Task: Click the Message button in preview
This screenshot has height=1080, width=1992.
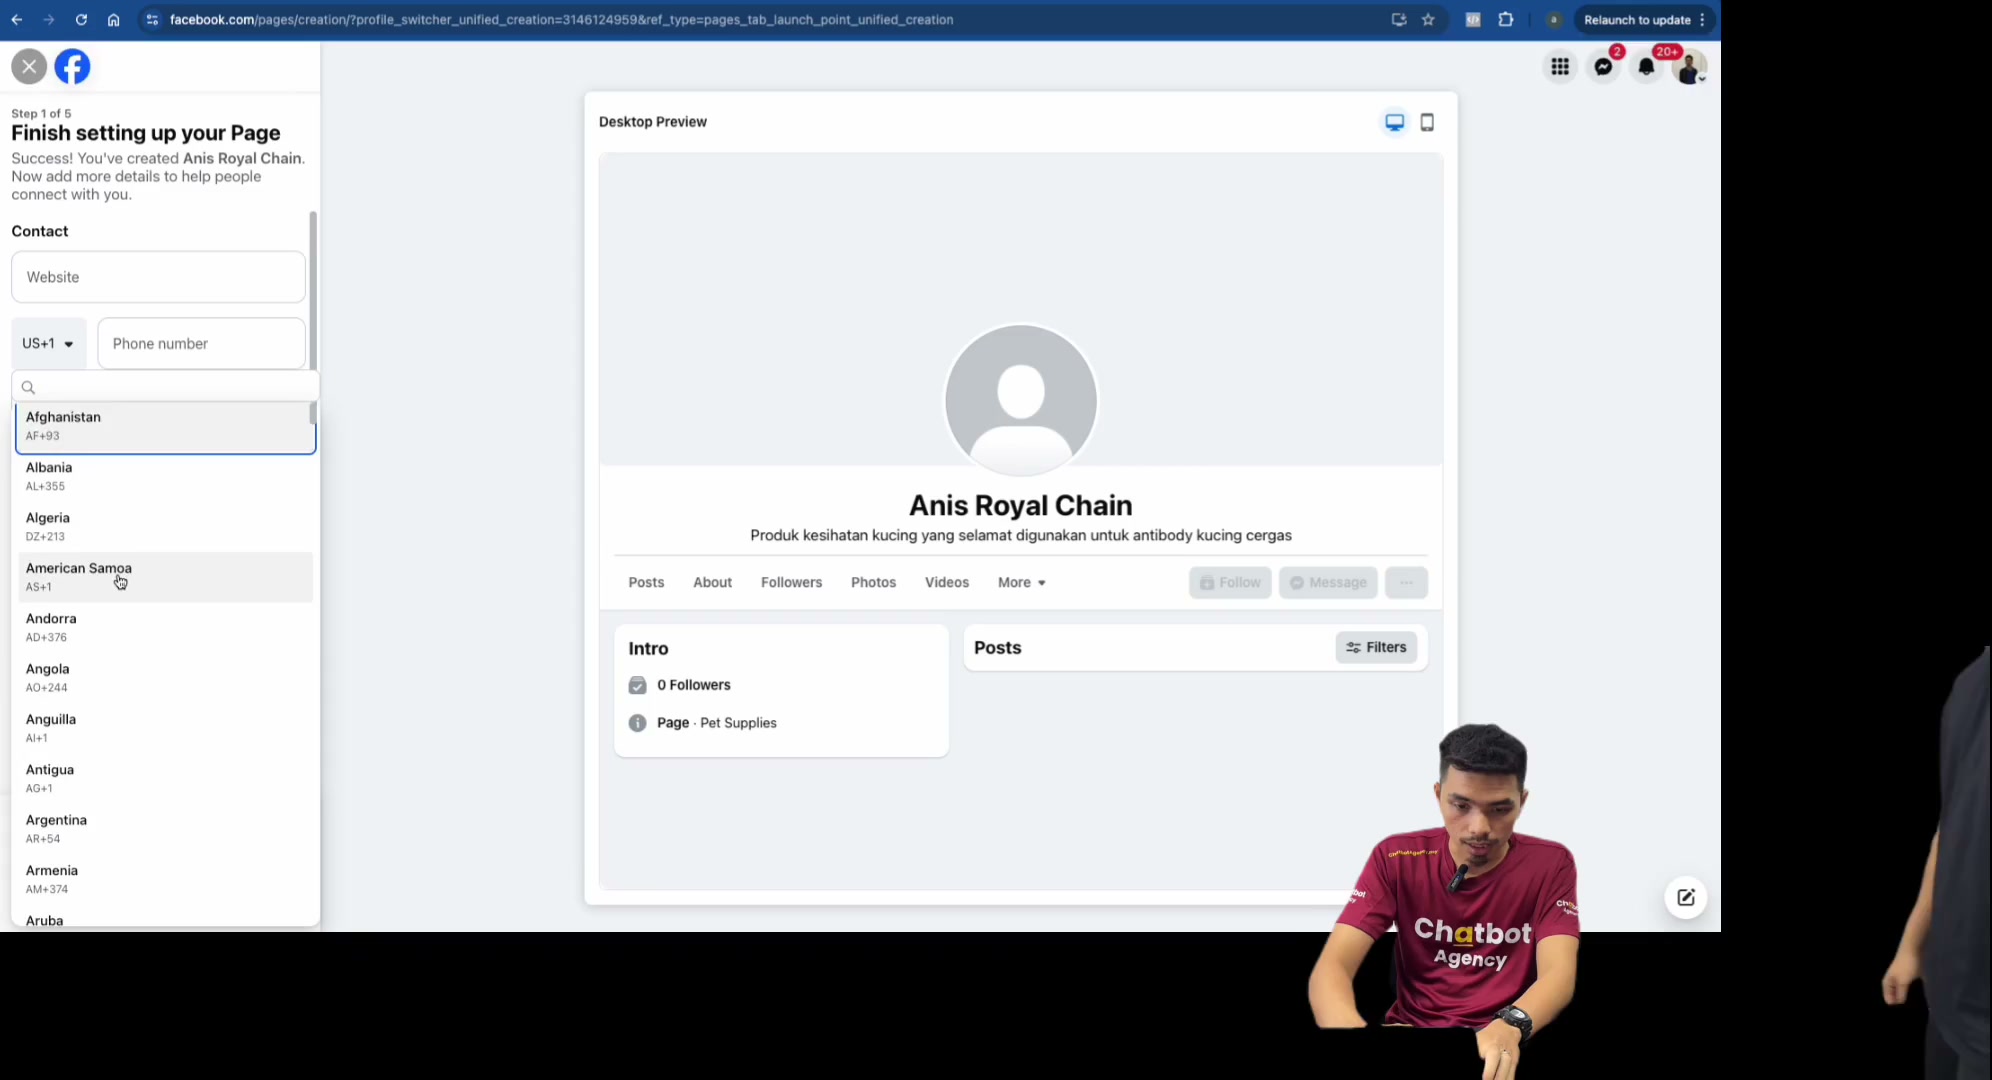Action: pyautogui.click(x=1328, y=582)
